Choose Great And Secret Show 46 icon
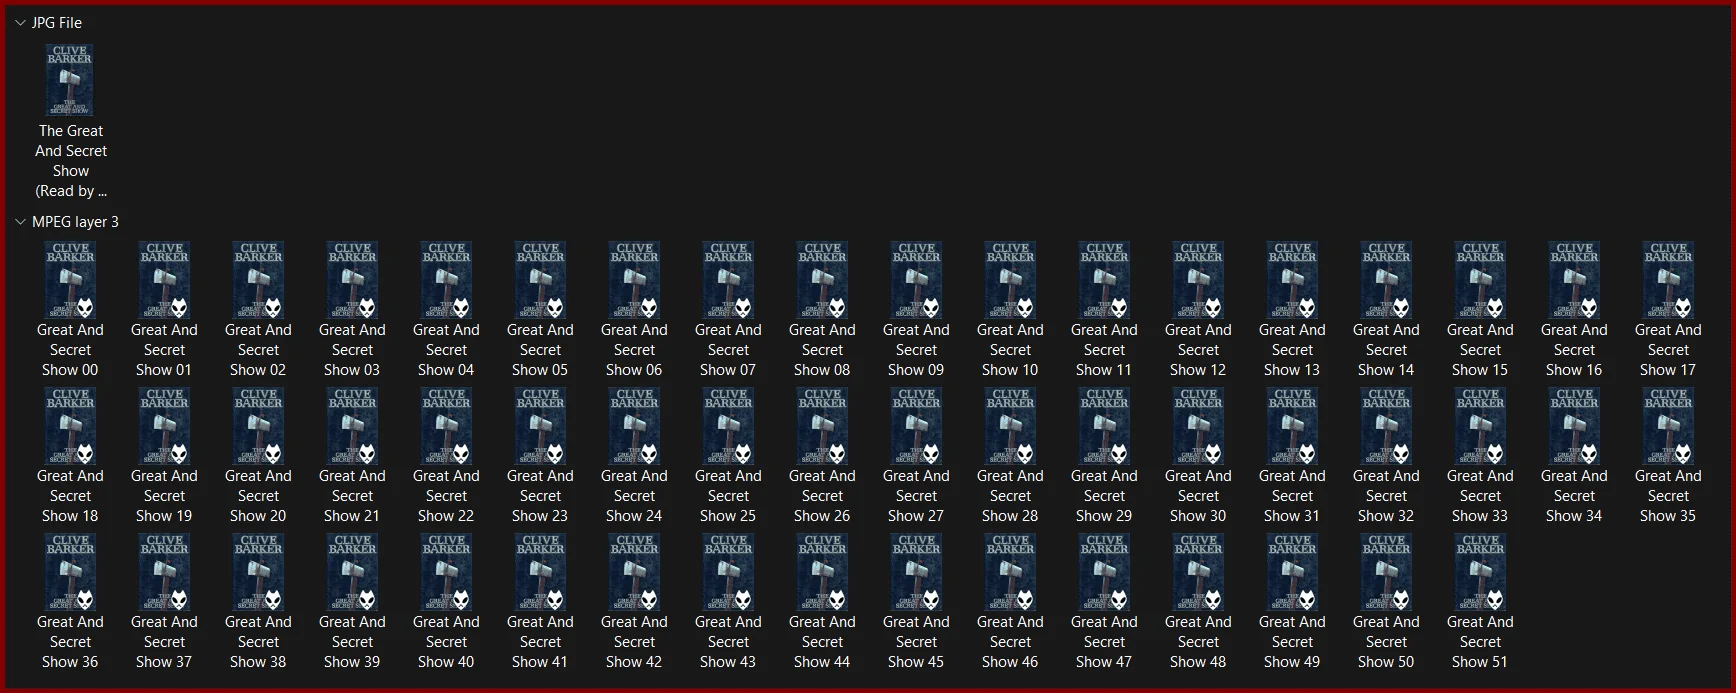This screenshot has height=693, width=1736. click(1010, 572)
